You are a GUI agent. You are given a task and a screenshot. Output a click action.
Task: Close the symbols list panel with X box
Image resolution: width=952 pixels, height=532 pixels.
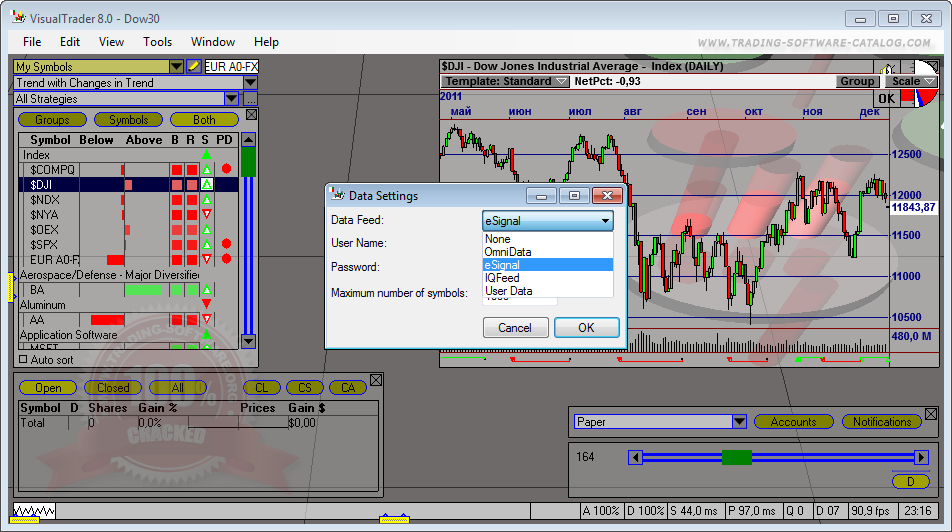click(251, 115)
